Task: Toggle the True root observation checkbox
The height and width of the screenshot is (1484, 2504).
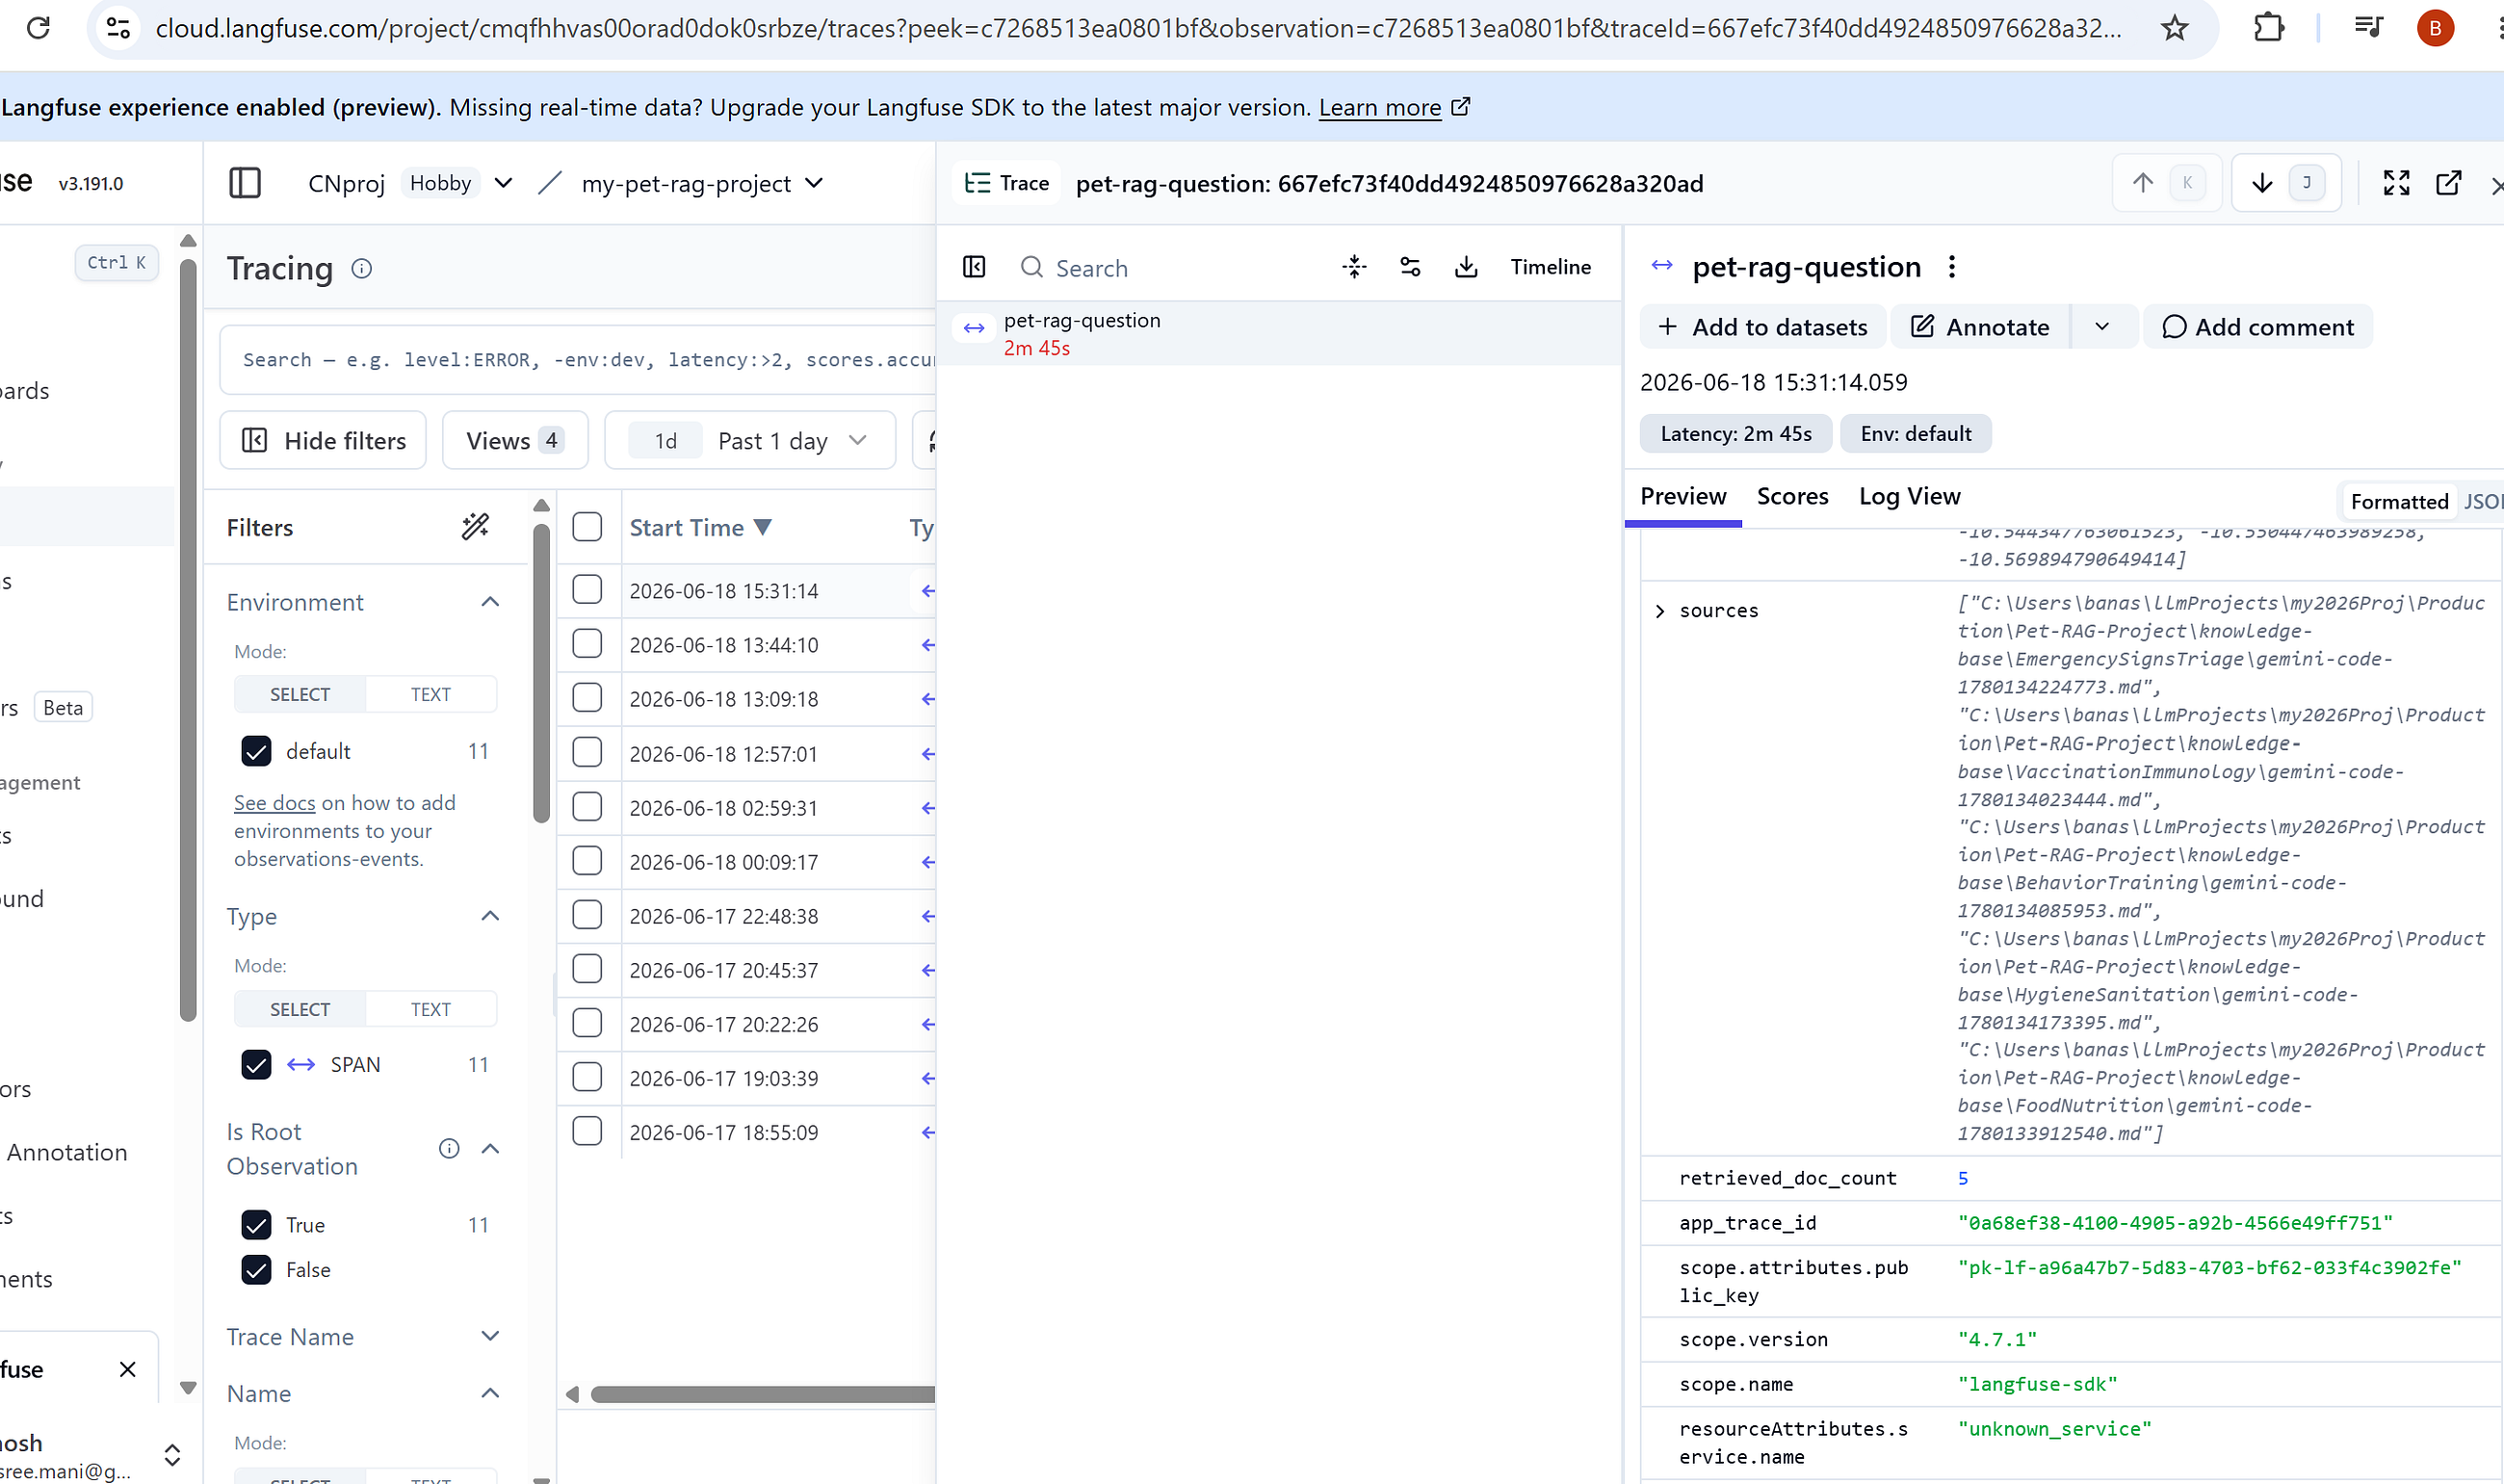Action: click(256, 1224)
